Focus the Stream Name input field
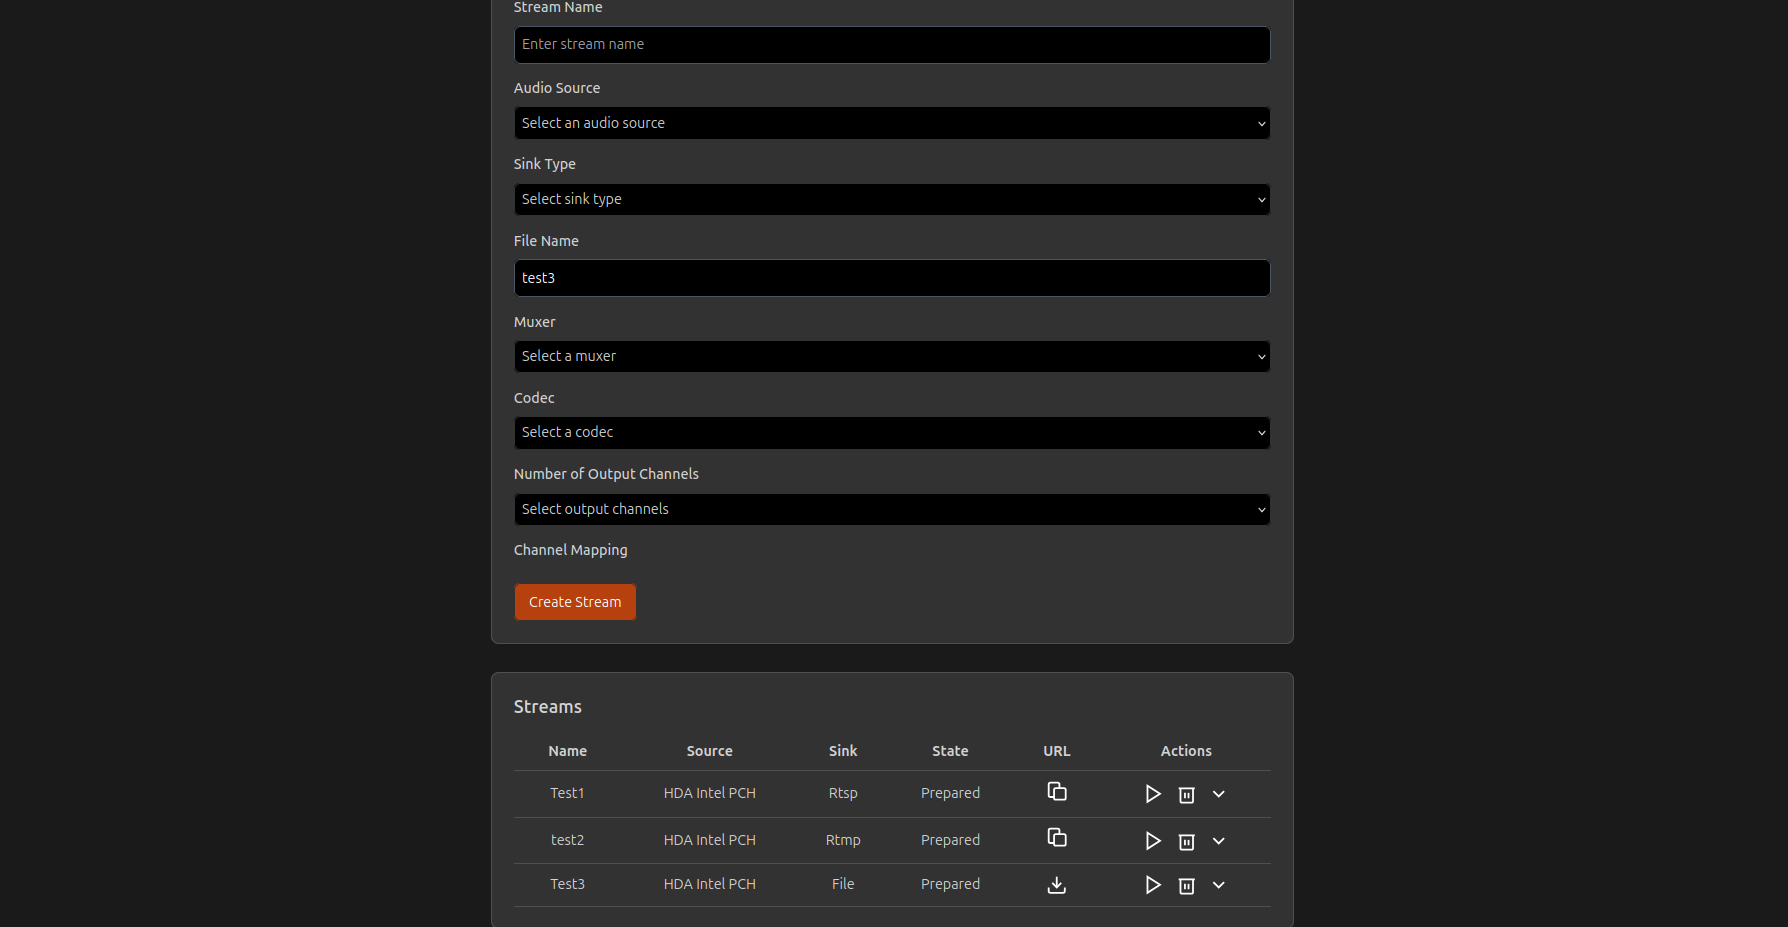 click(891, 45)
